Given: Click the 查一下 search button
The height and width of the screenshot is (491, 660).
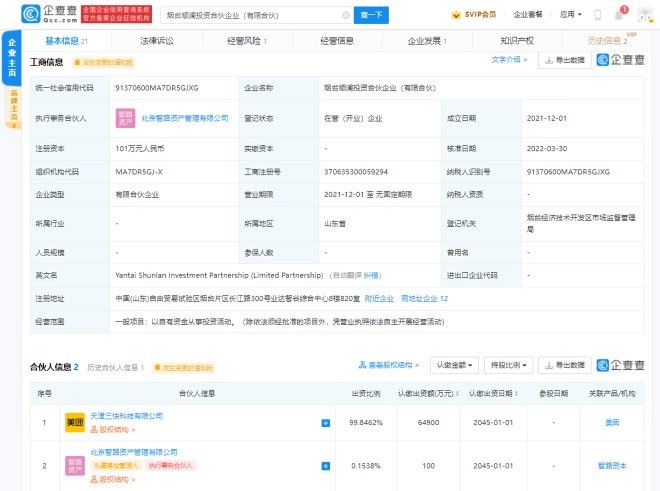Looking at the screenshot, I should click(x=371, y=15).
